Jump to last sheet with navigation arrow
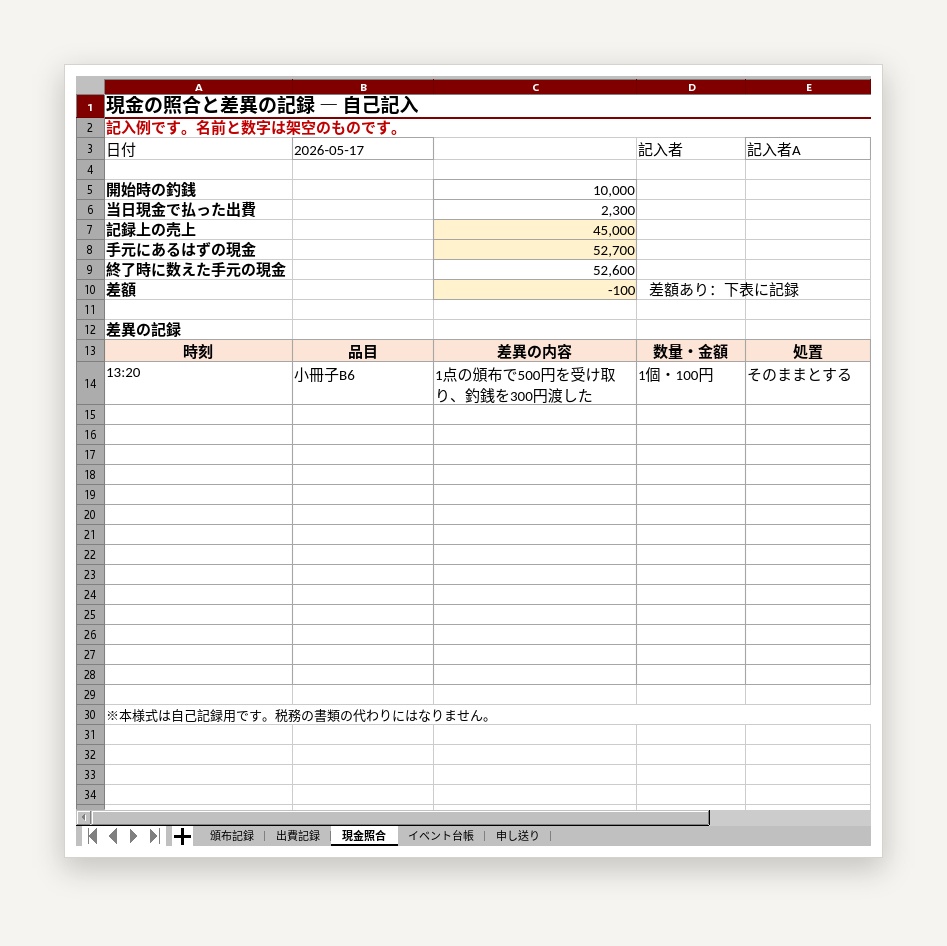This screenshot has width=947, height=946. click(154, 836)
